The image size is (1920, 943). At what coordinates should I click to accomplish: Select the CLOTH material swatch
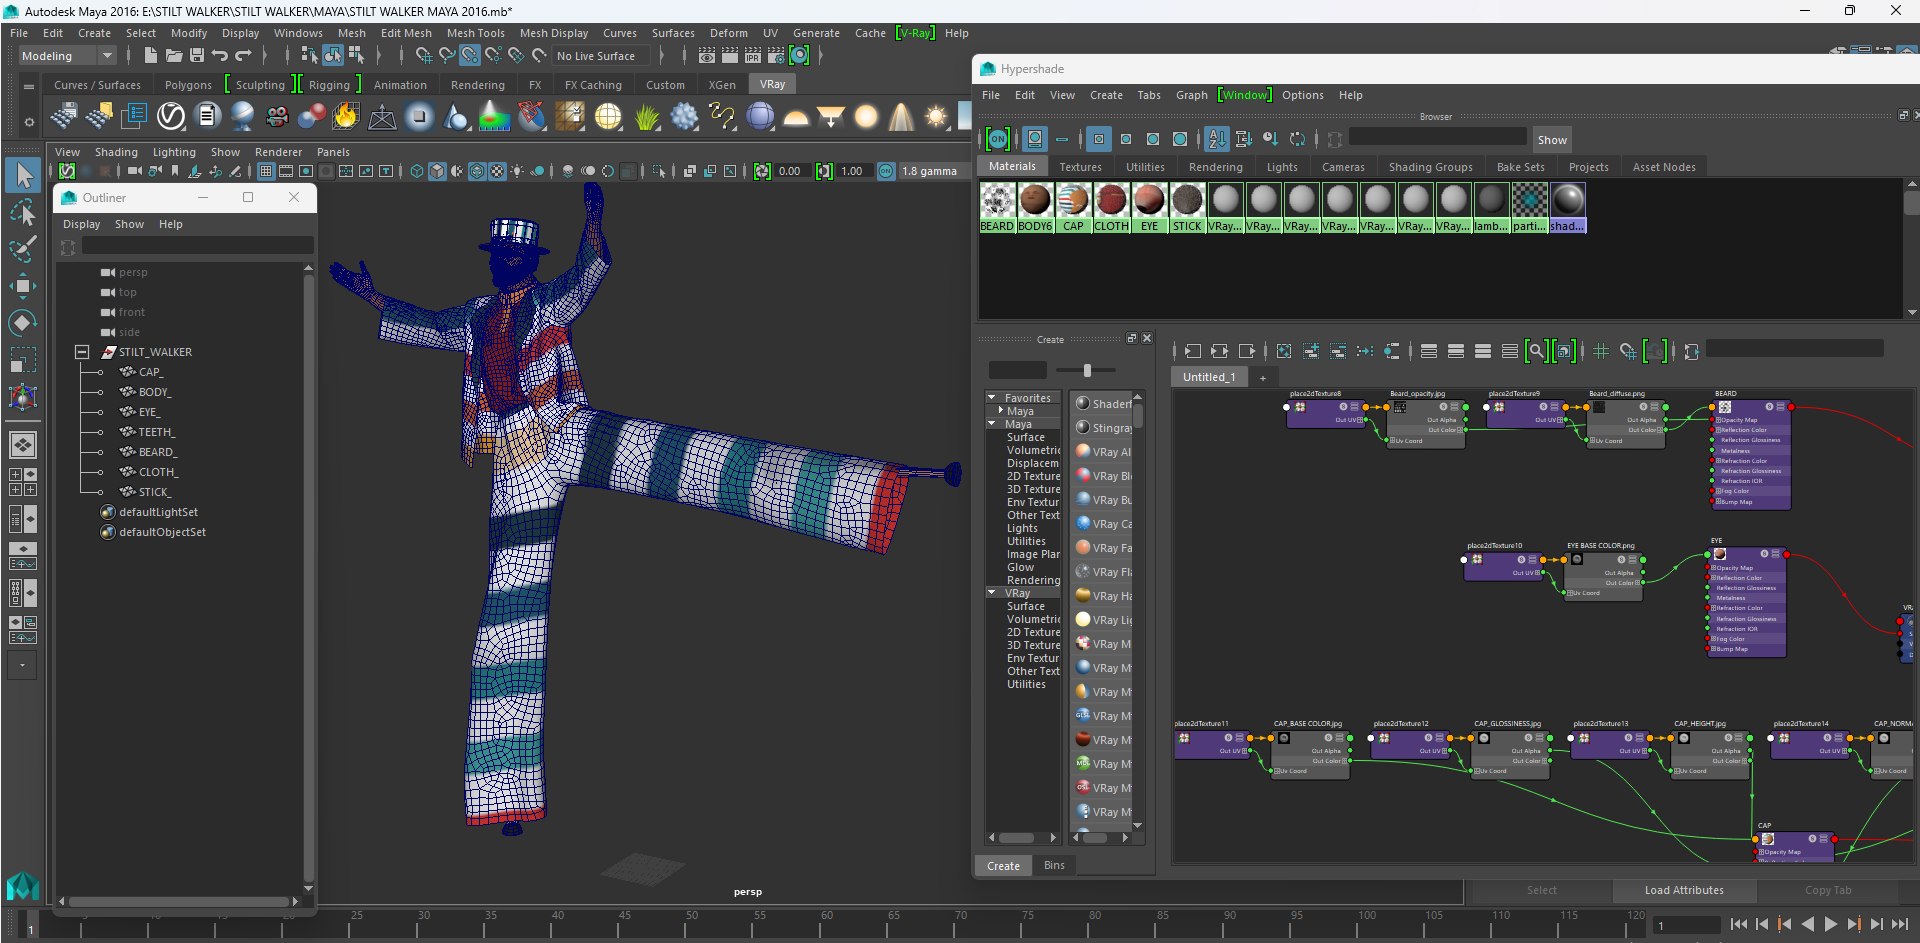click(1111, 207)
